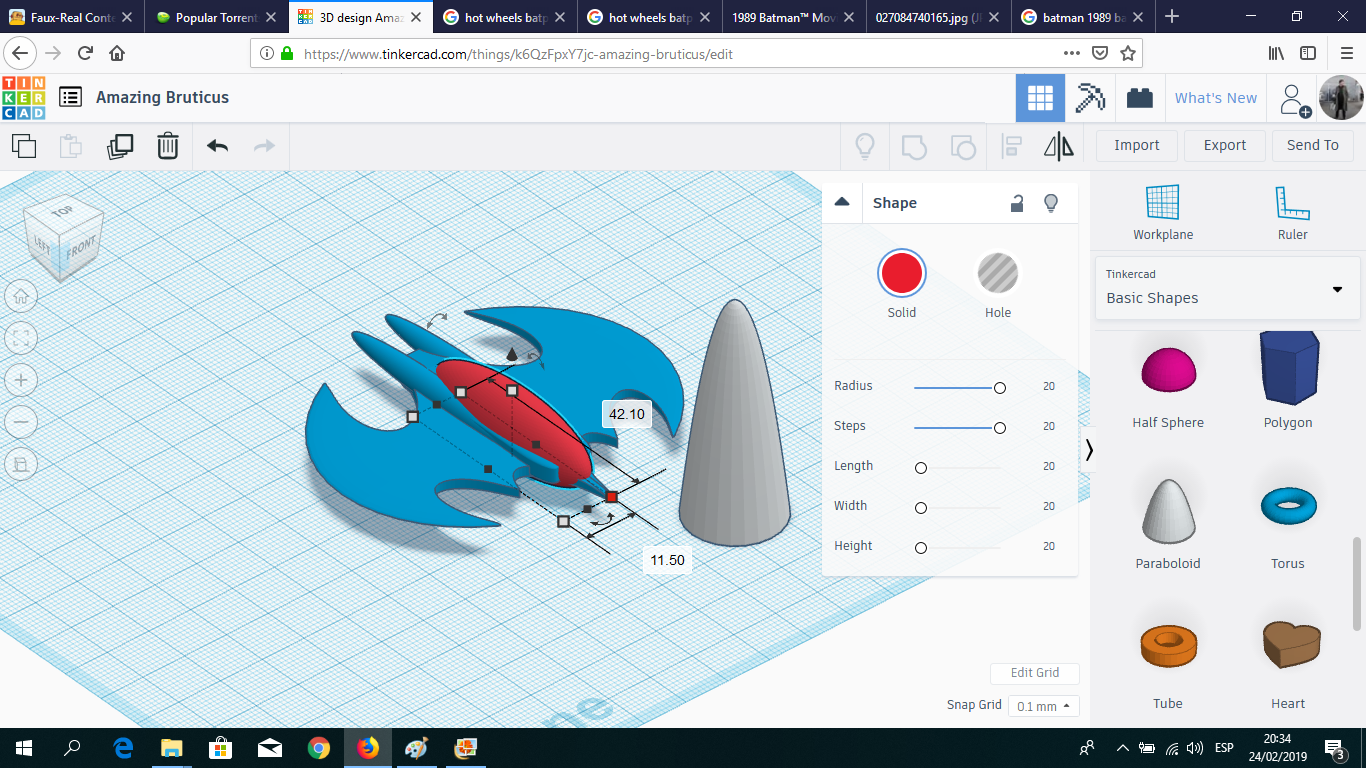Add a Workplane helper
The height and width of the screenshot is (768, 1366).
coord(1162,212)
